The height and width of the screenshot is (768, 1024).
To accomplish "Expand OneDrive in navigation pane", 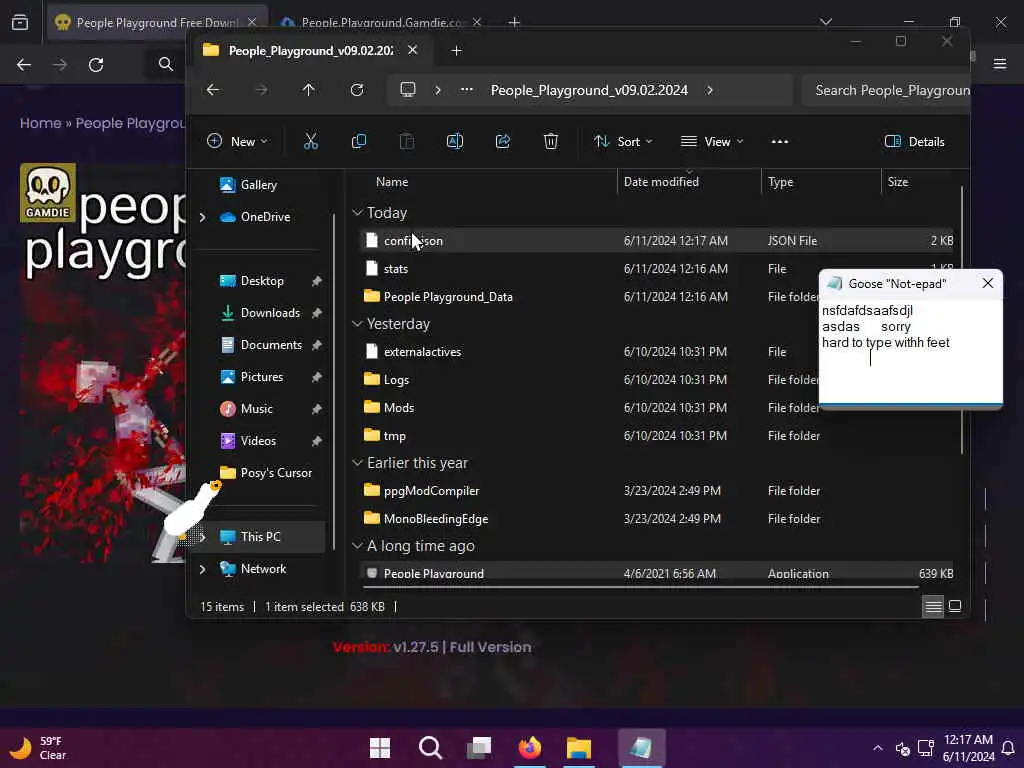I will pyautogui.click(x=202, y=217).
